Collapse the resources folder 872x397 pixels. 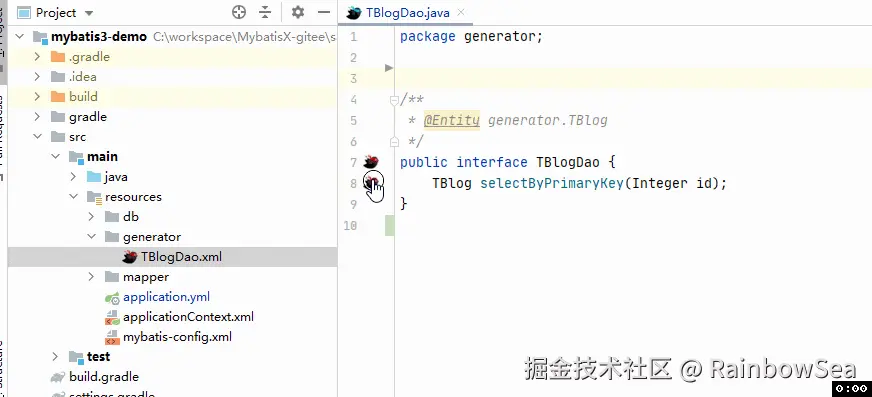[x=73, y=197]
